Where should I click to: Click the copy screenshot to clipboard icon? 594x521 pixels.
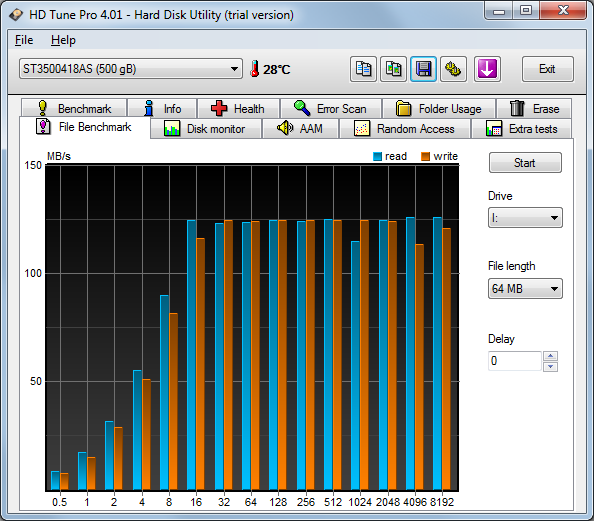click(x=393, y=69)
